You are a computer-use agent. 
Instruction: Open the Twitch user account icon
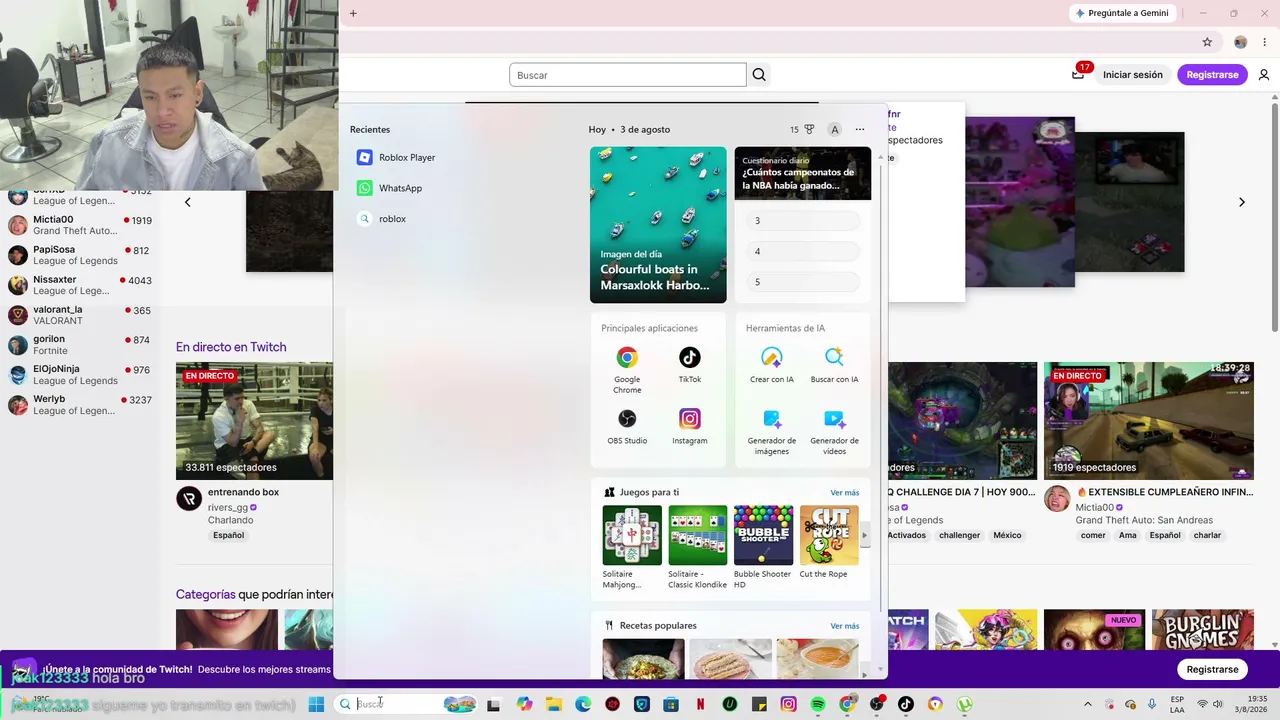pos(1264,75)
